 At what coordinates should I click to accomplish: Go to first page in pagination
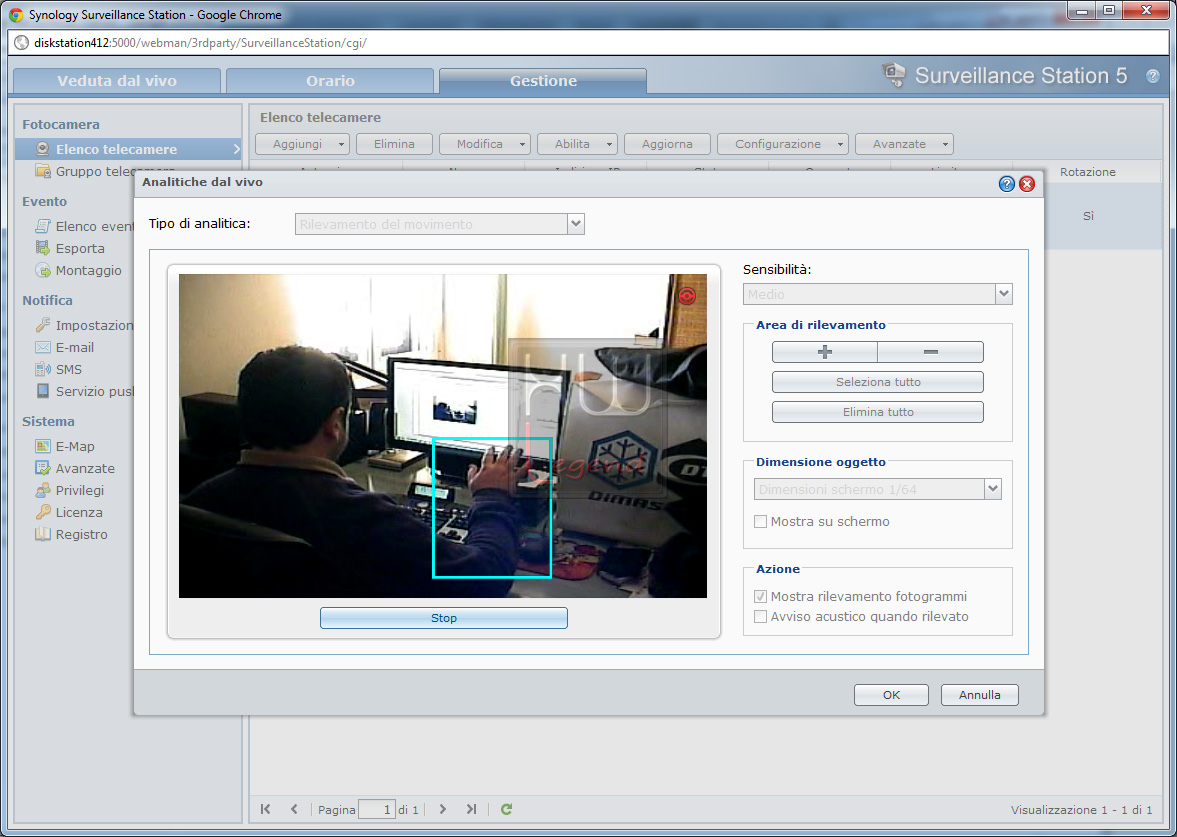[265, 809]
